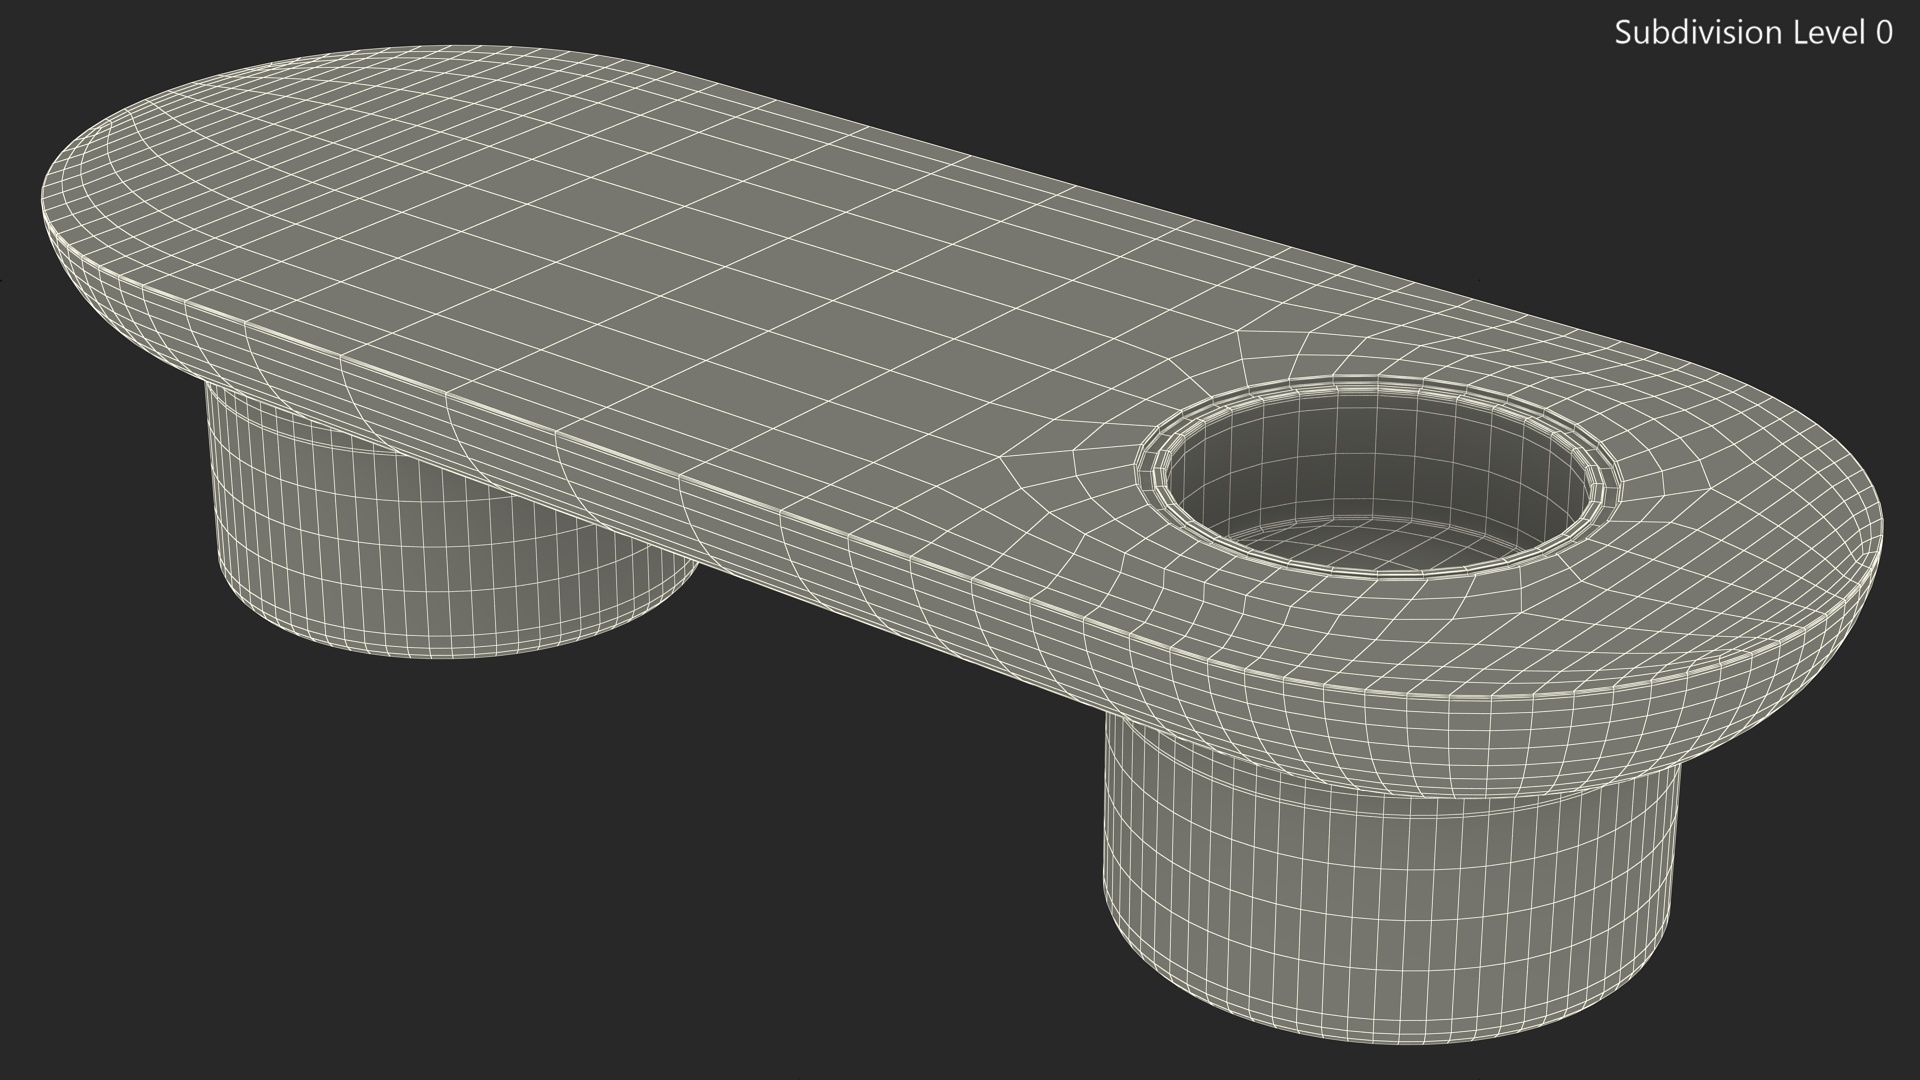Viewport: 1920px width, 1080px height.
Task: Click the Subdivision Level 0 label
Action: (1752, 33)
